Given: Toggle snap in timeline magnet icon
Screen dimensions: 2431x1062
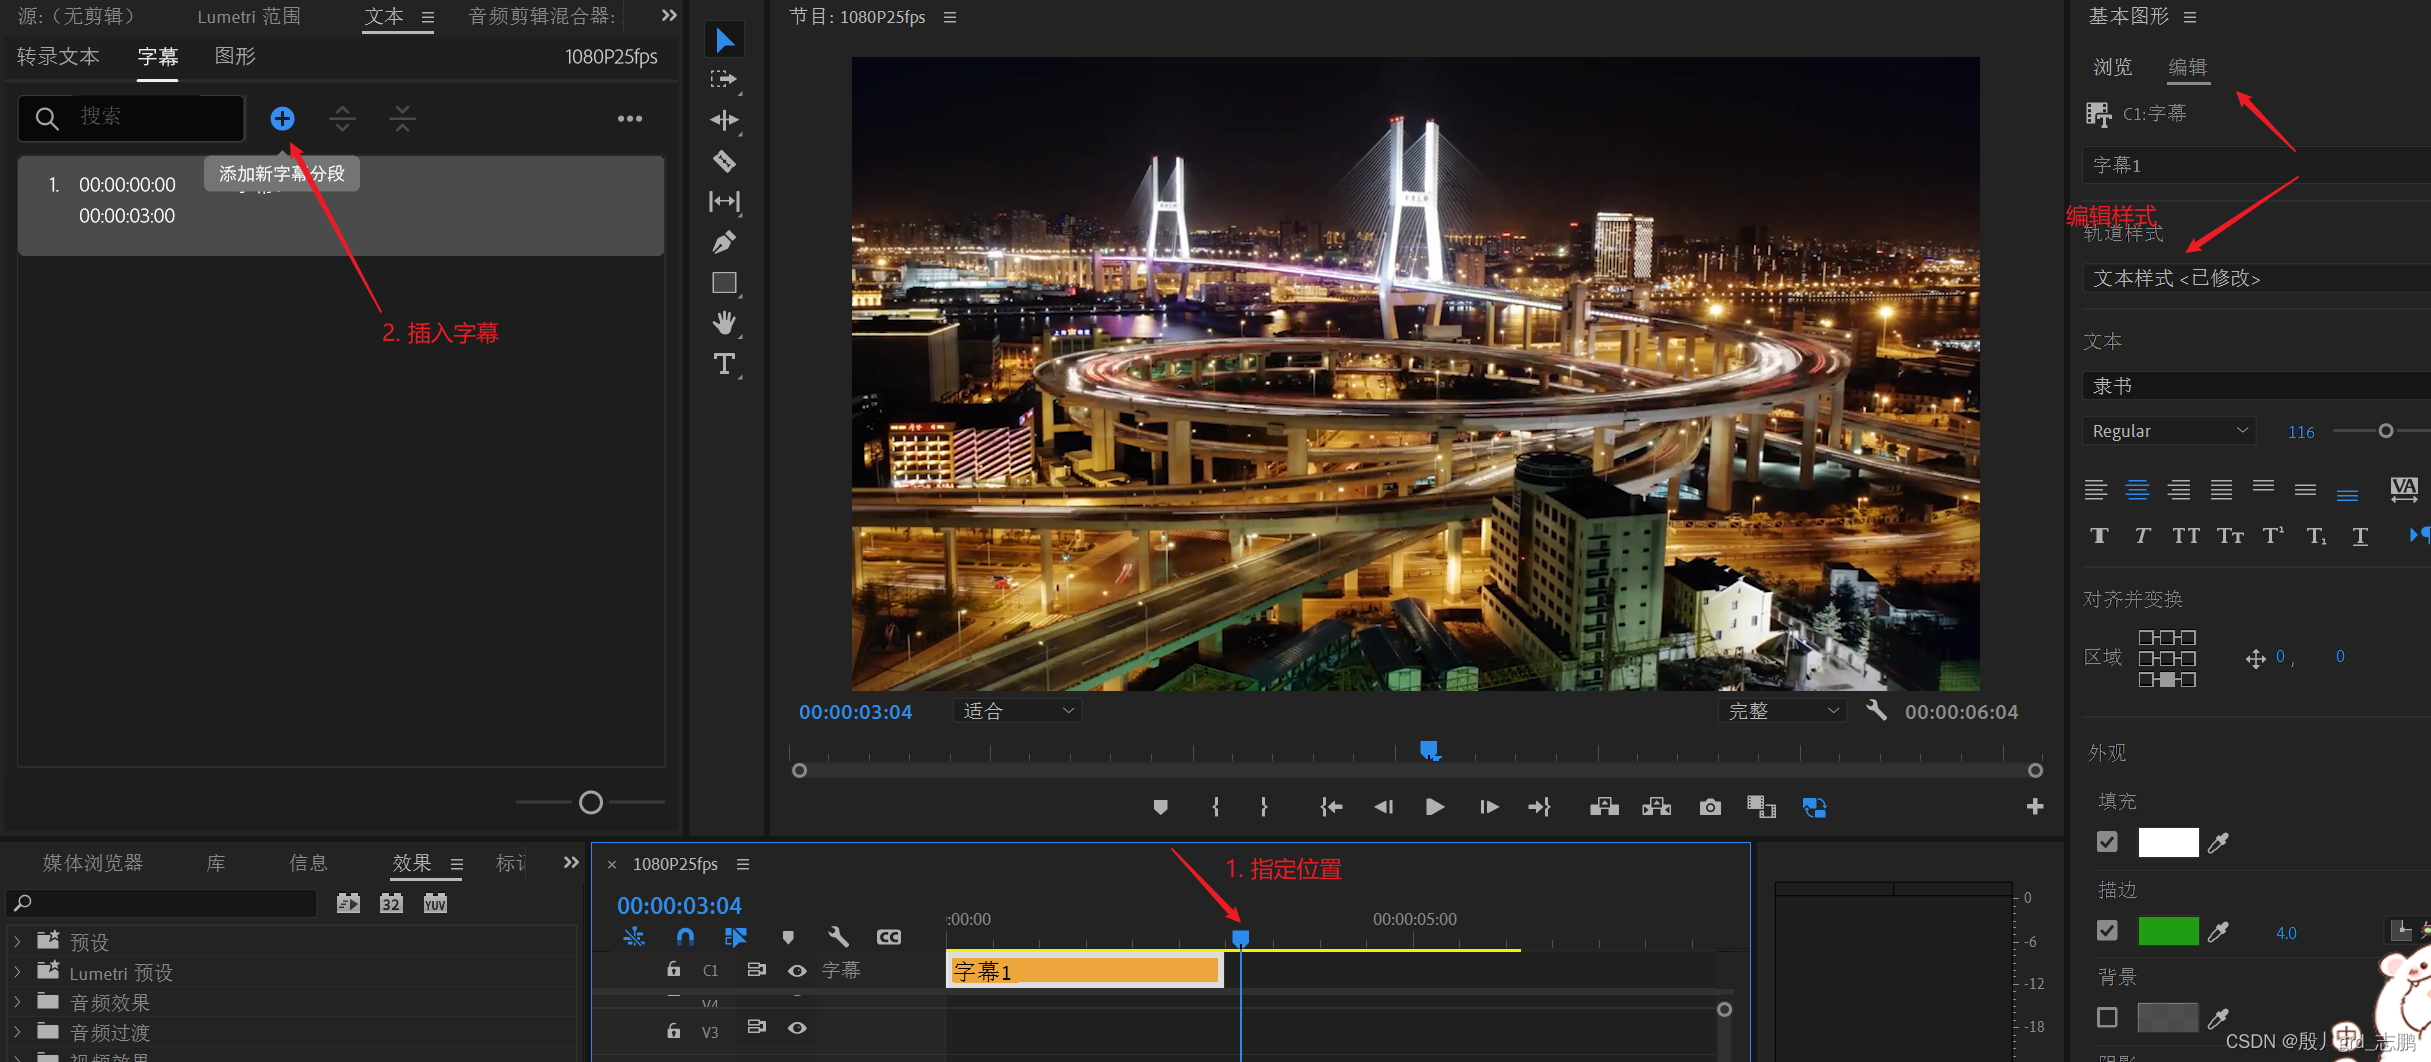Looking at the screenshot, I should tap(685, 937).
